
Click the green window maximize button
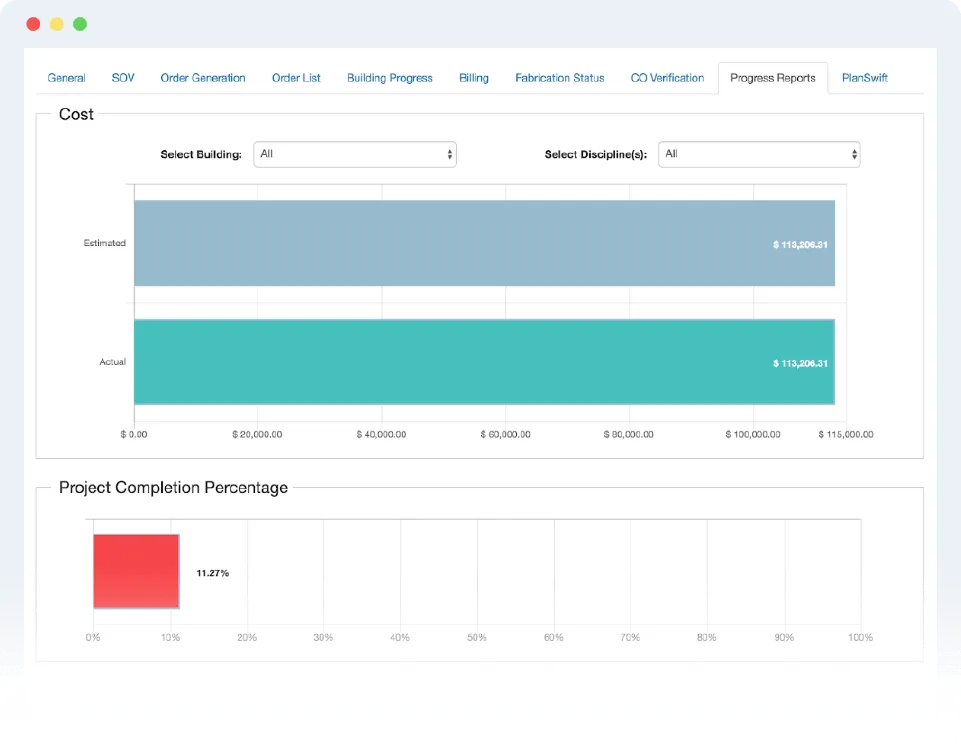click(x=80, y=24)
